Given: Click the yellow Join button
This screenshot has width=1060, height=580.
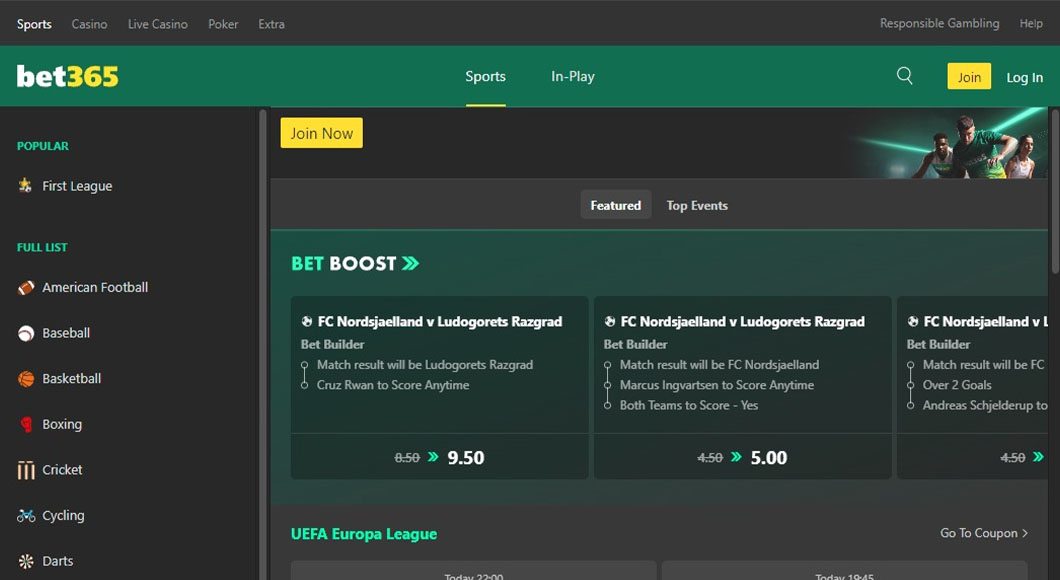Looking at the screenshot, I should (968, 75).
